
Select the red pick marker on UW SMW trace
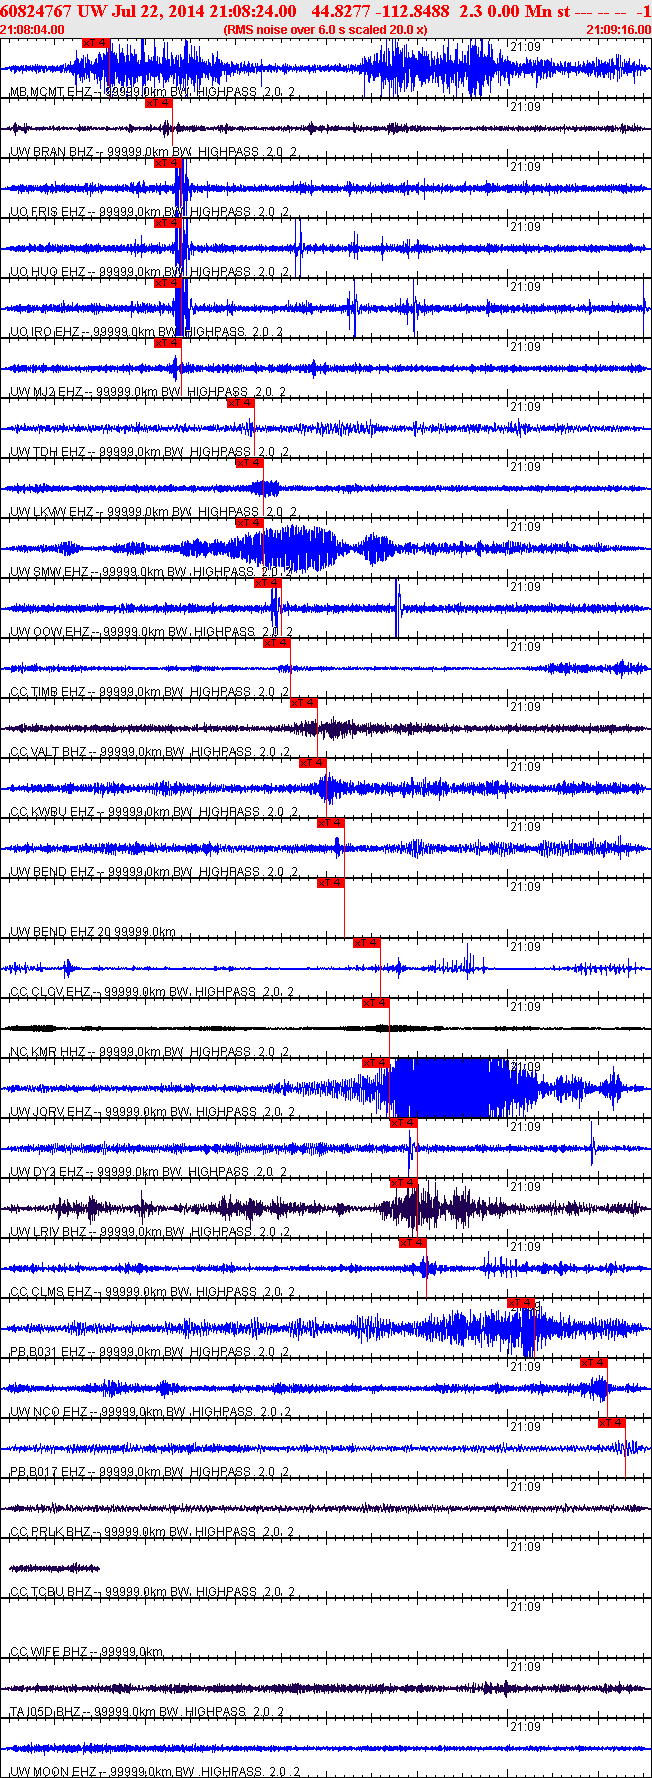pyautogui.click(x=250, y=523)
